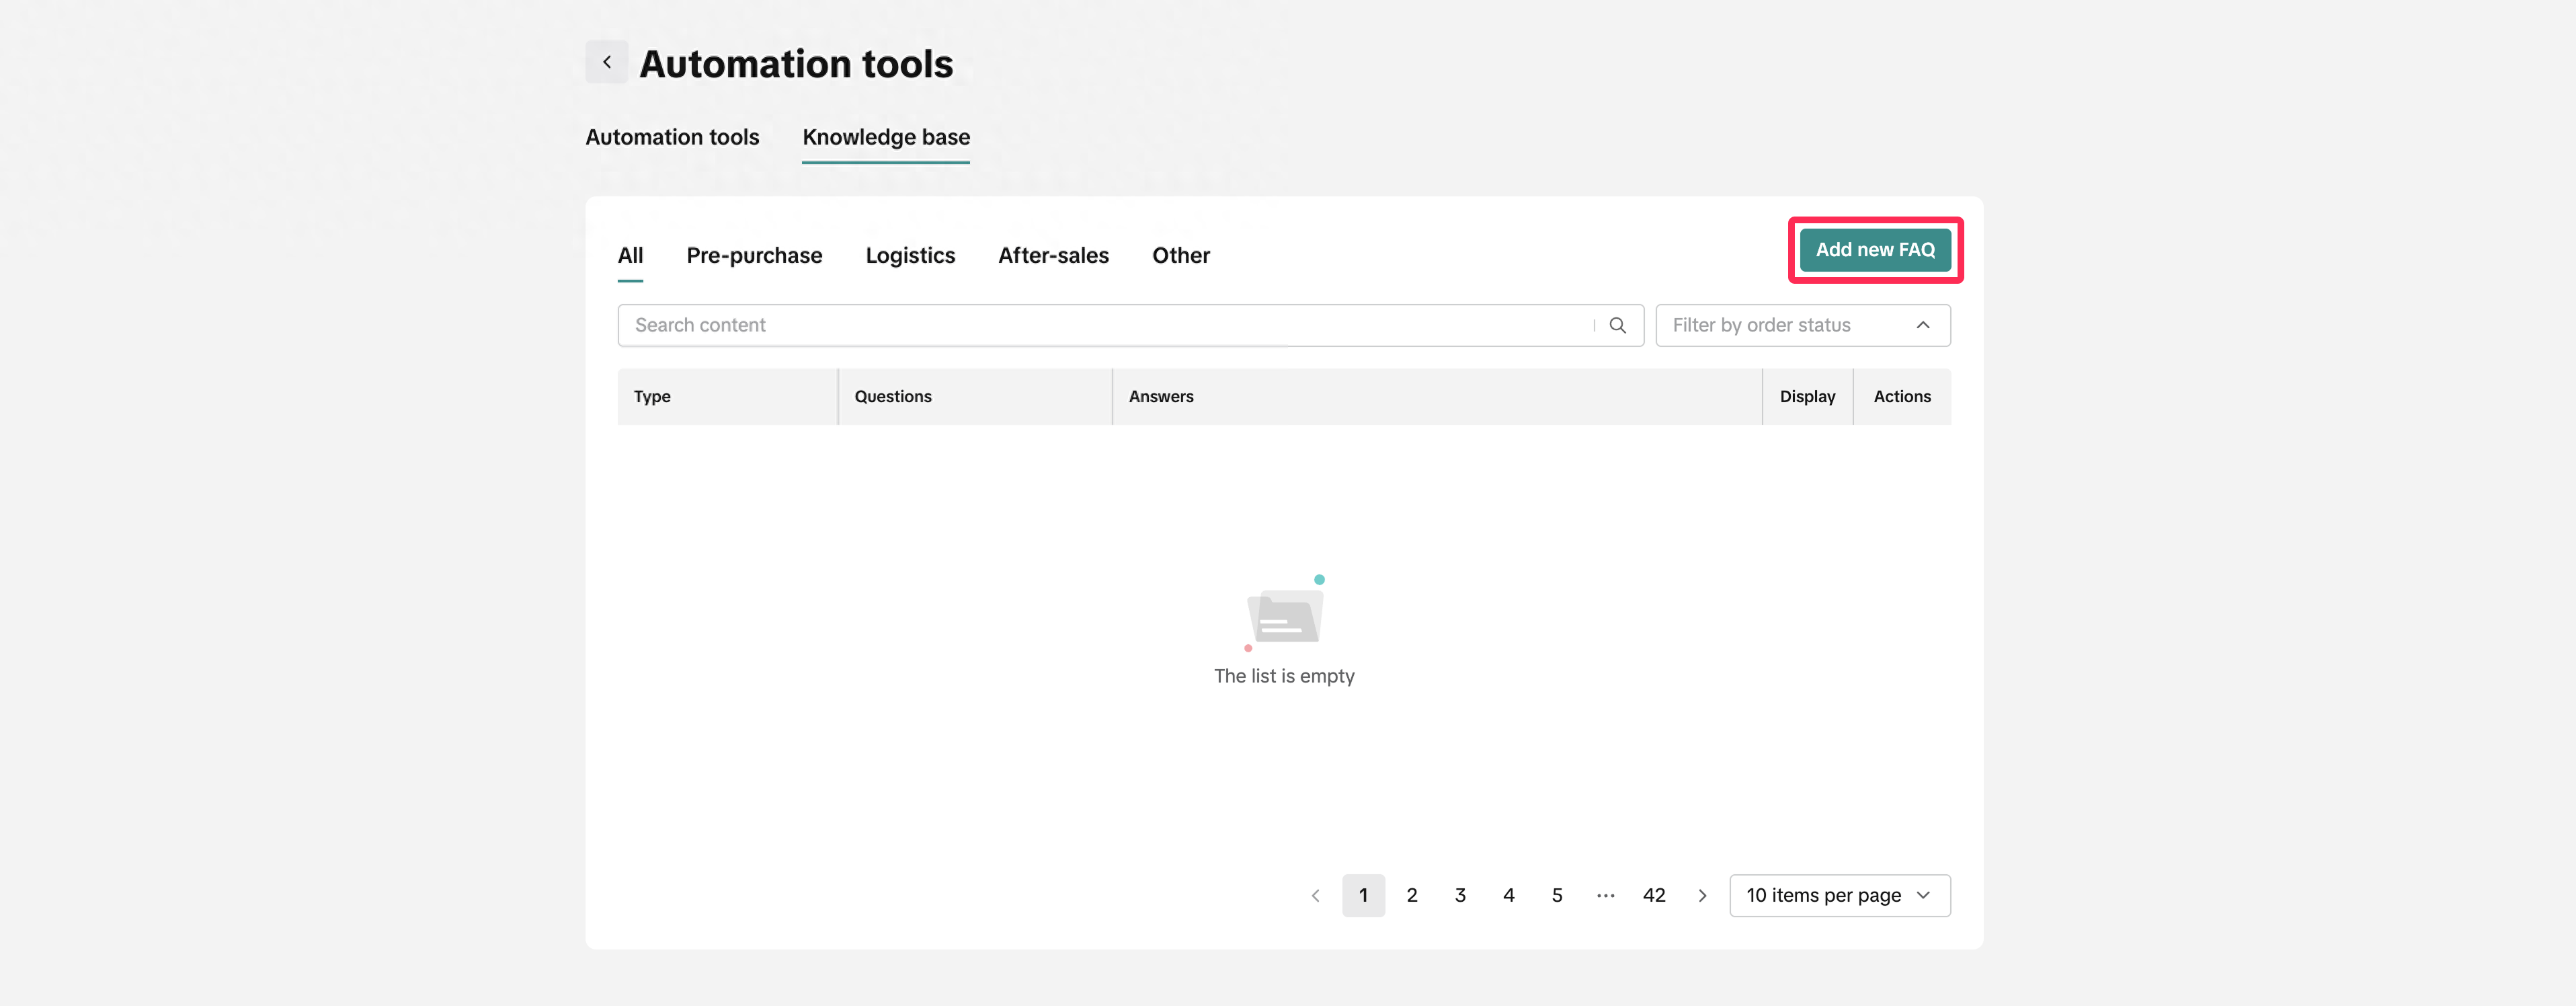Go to previous page arrow

pyautogui.click(x=1315, y=895)
